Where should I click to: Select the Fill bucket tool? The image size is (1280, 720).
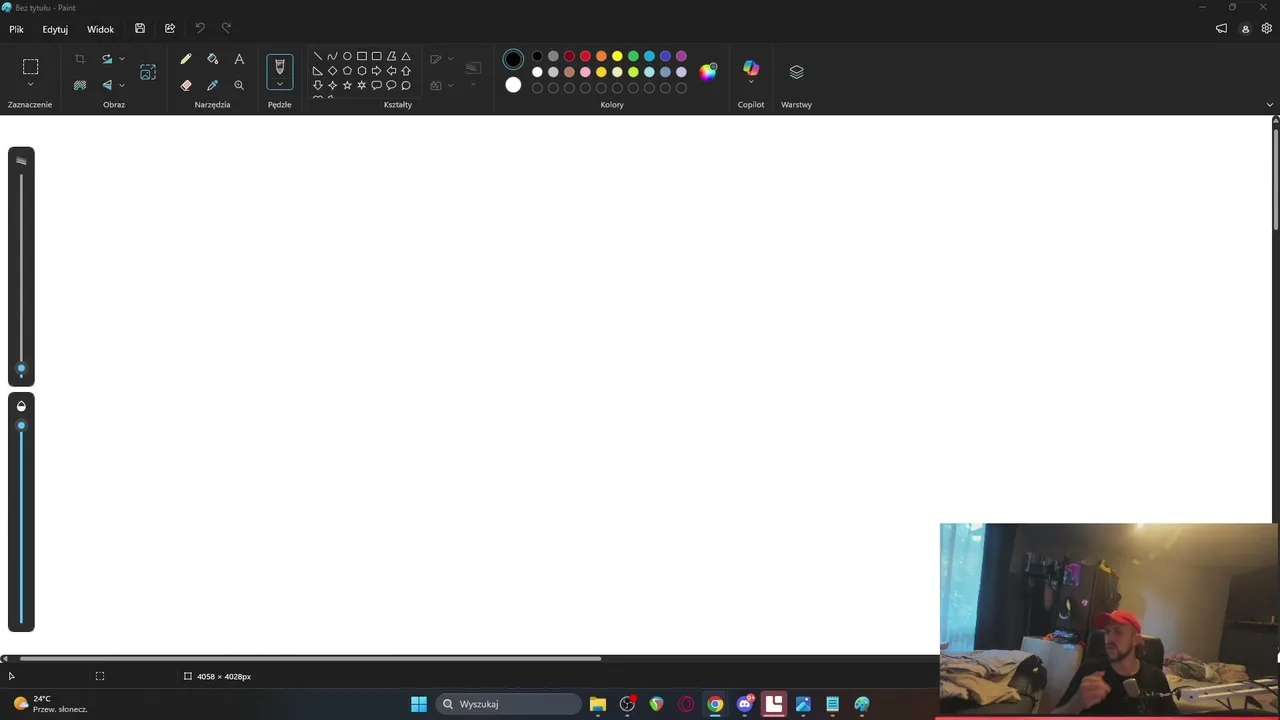coord(212,59)
